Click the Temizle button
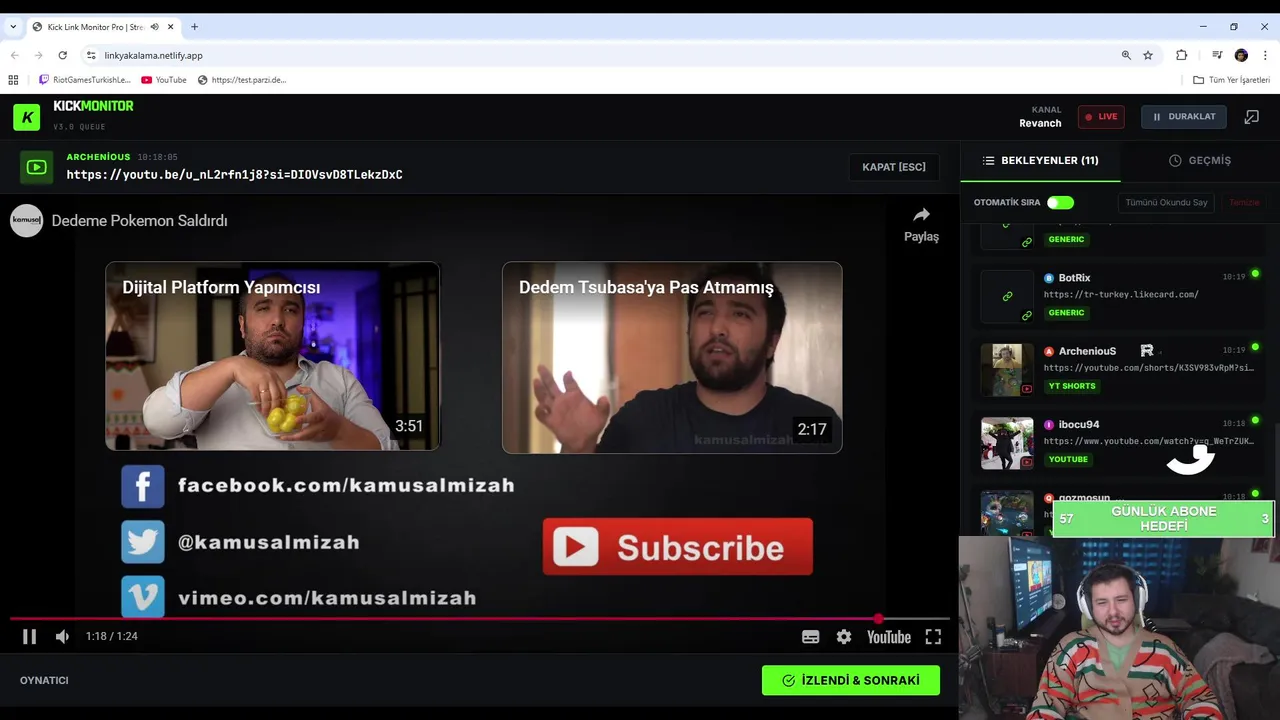The height and width of the screenshot is (720, 1280). [x=1244, y=203]
